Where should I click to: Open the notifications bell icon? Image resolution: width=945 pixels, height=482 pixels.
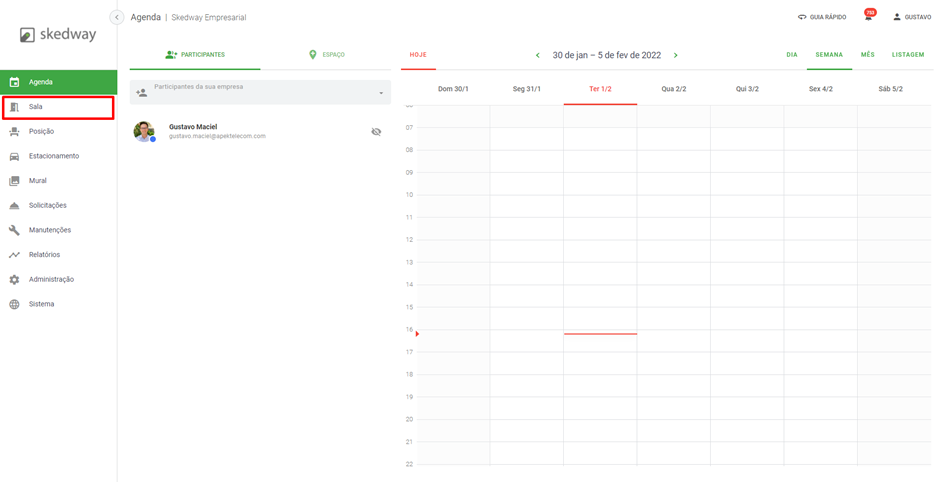point(868,17)
